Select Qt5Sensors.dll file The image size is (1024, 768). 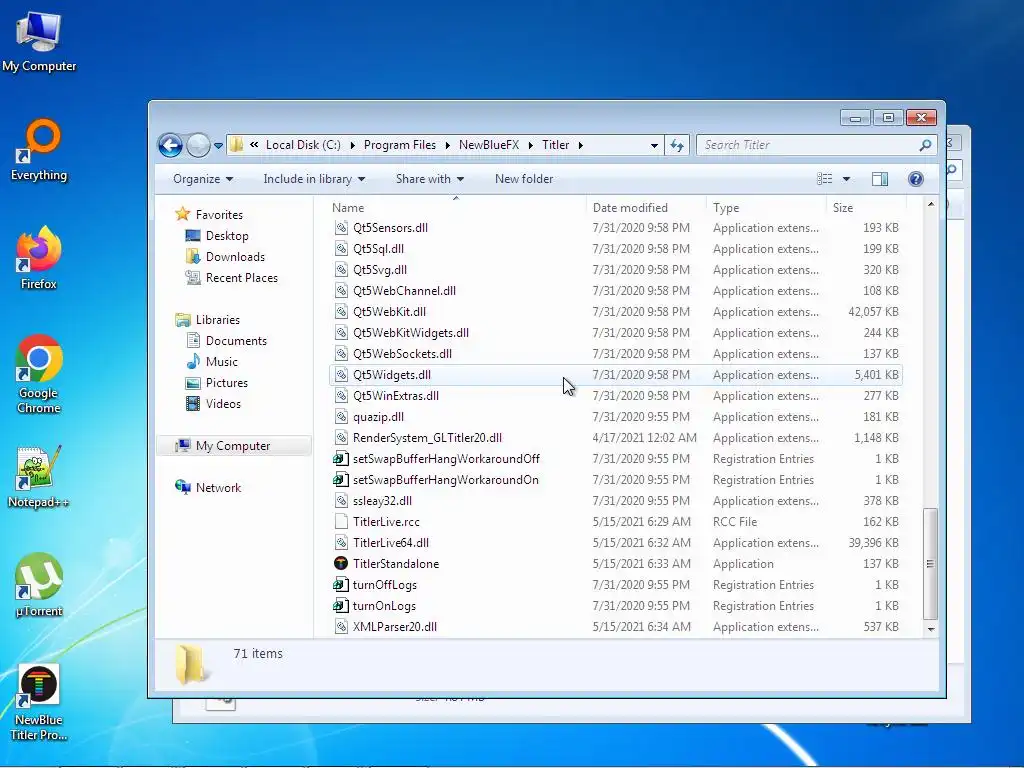(x=616, y=228)
